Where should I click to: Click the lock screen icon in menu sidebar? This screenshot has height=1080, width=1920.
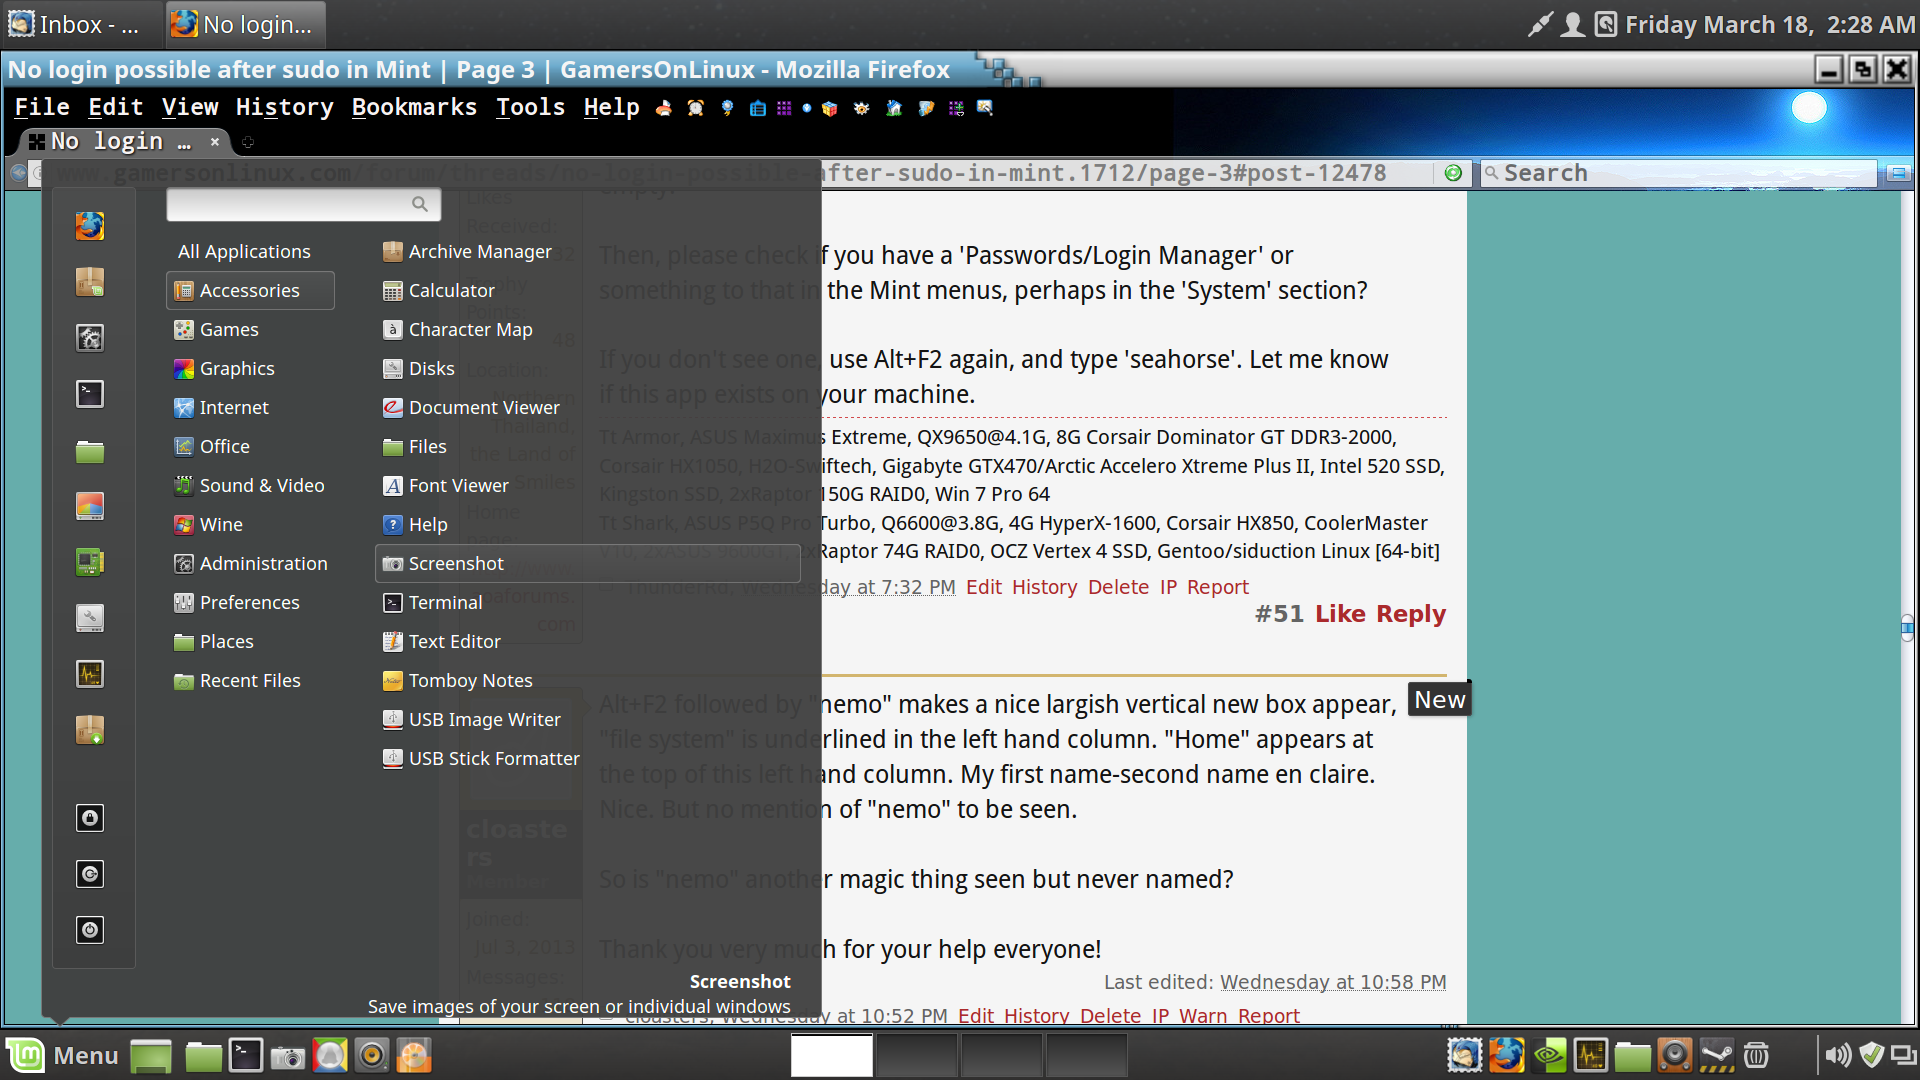click(90, 818)
